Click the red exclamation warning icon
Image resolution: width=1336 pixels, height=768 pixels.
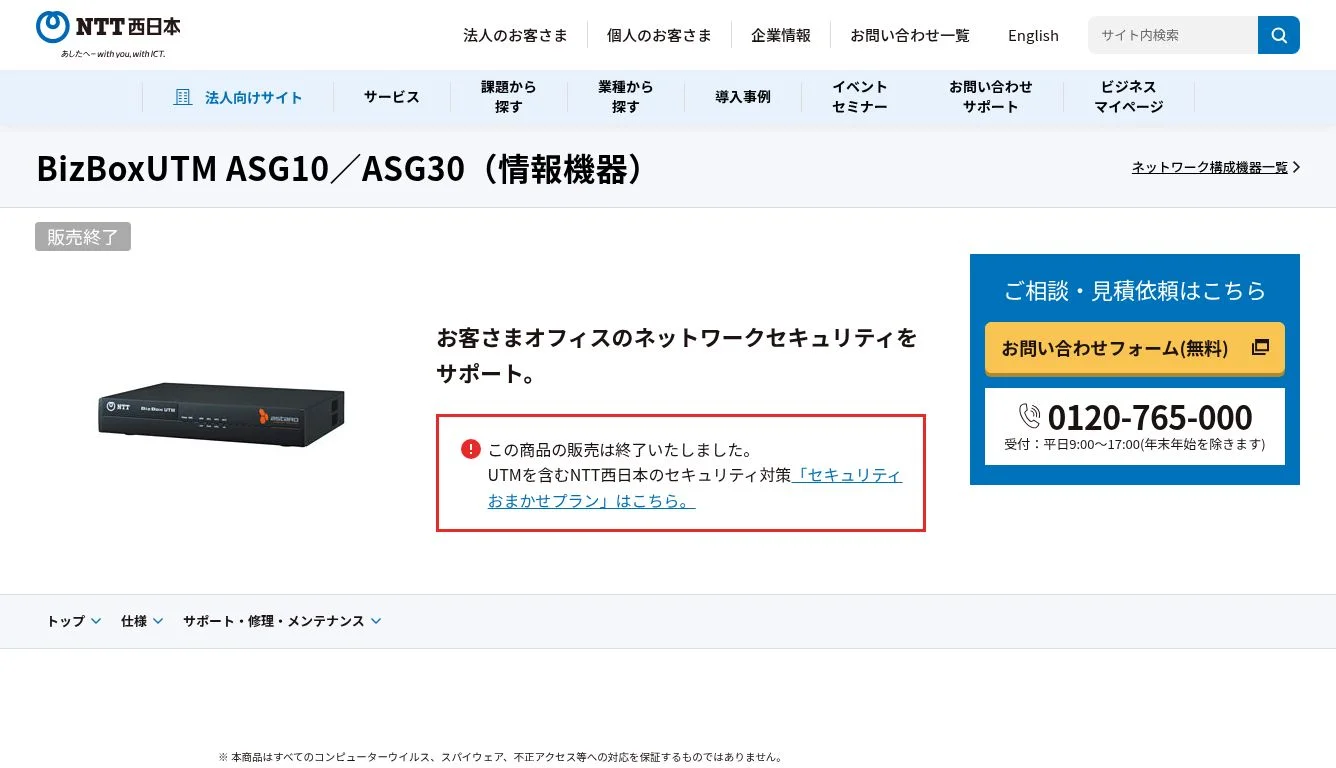tap(471, 449)
